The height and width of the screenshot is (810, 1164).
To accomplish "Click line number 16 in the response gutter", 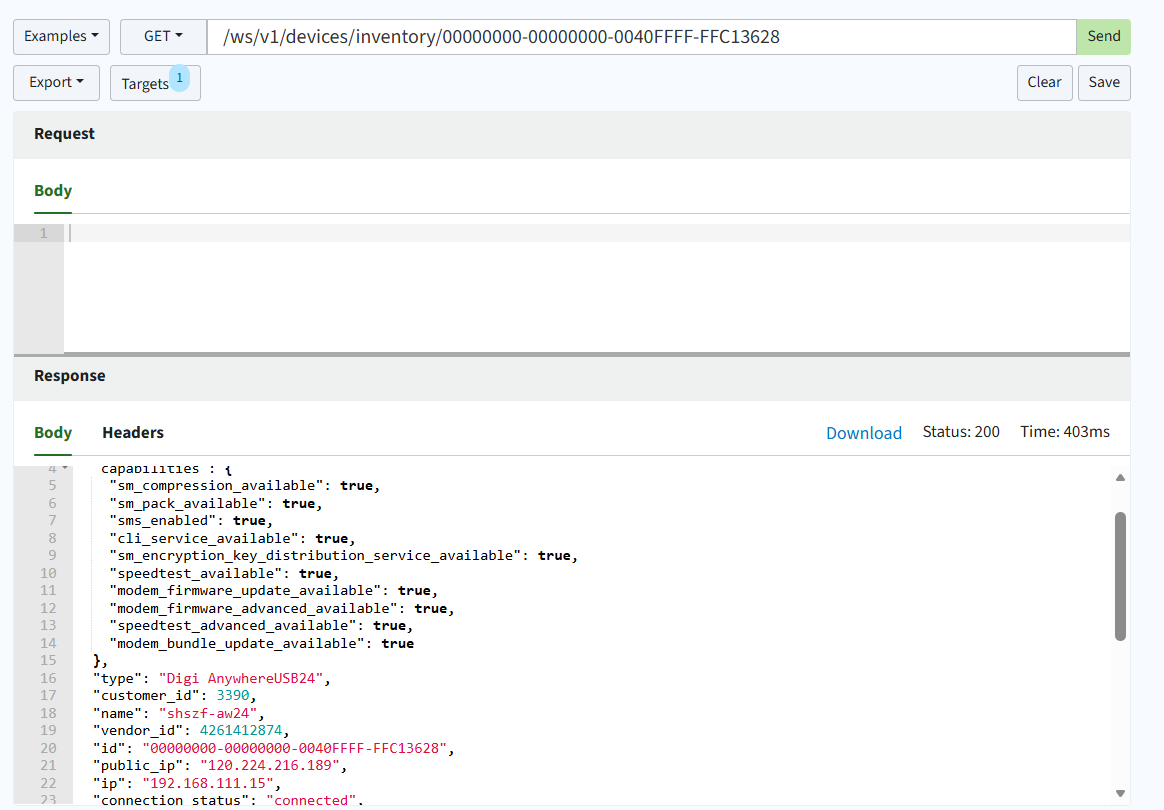I will point(48,678).
